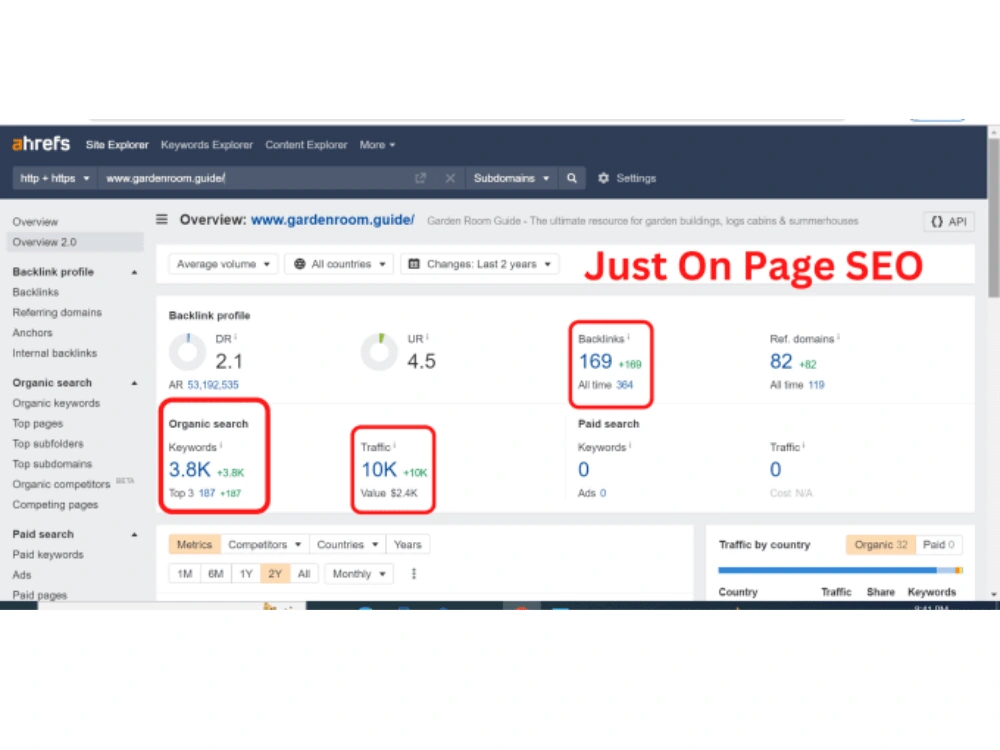
Task: Select All time range
Action: click(304, 574)
